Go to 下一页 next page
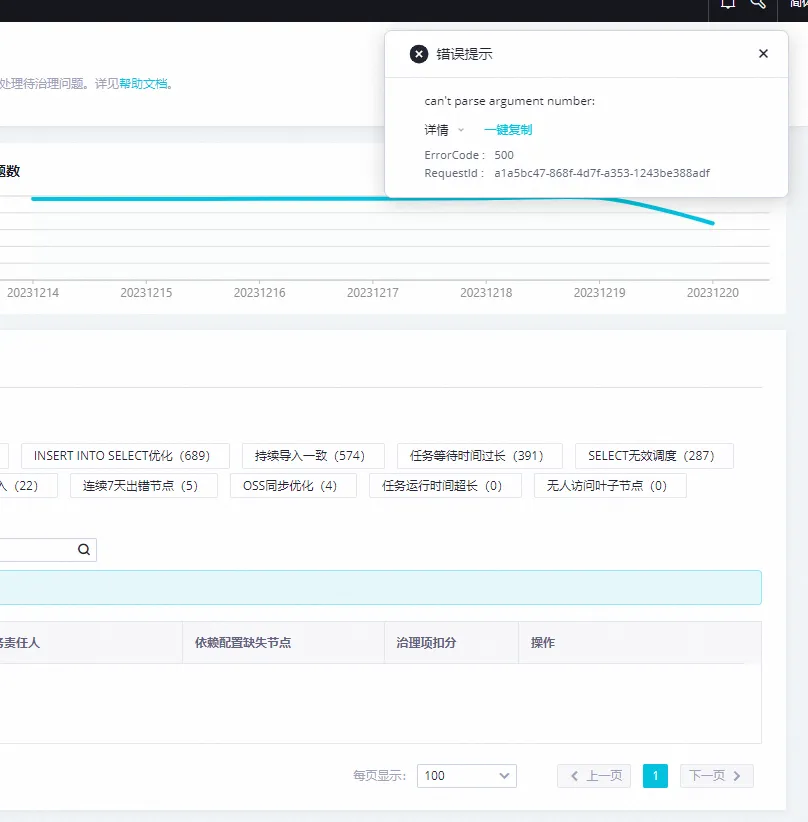The width and height of the screenshot is (808, 822). (716, 775)
